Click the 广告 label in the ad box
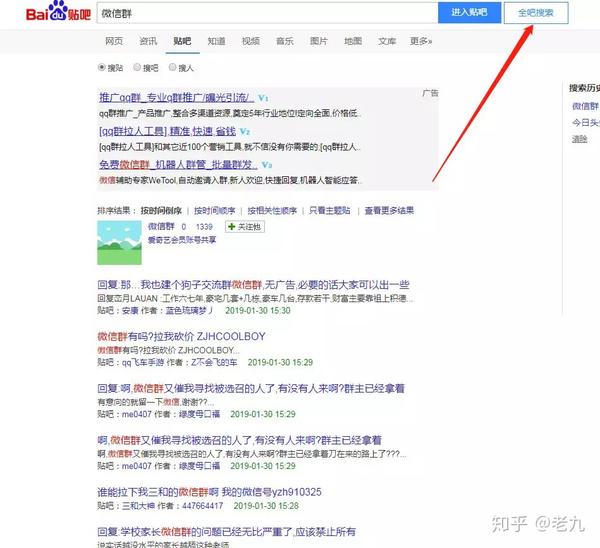600x548 pixels. coord(430,93)
